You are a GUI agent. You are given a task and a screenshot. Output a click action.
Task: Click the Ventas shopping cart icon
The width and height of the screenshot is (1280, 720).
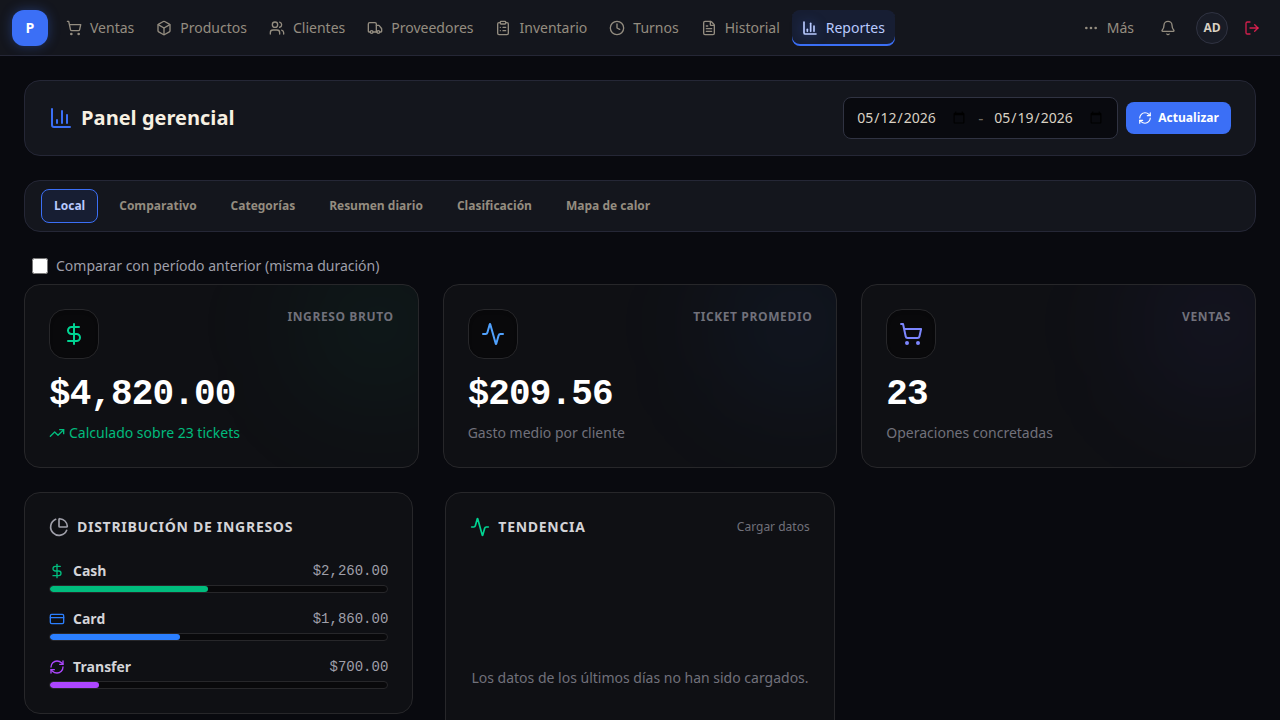pos(74,28)
